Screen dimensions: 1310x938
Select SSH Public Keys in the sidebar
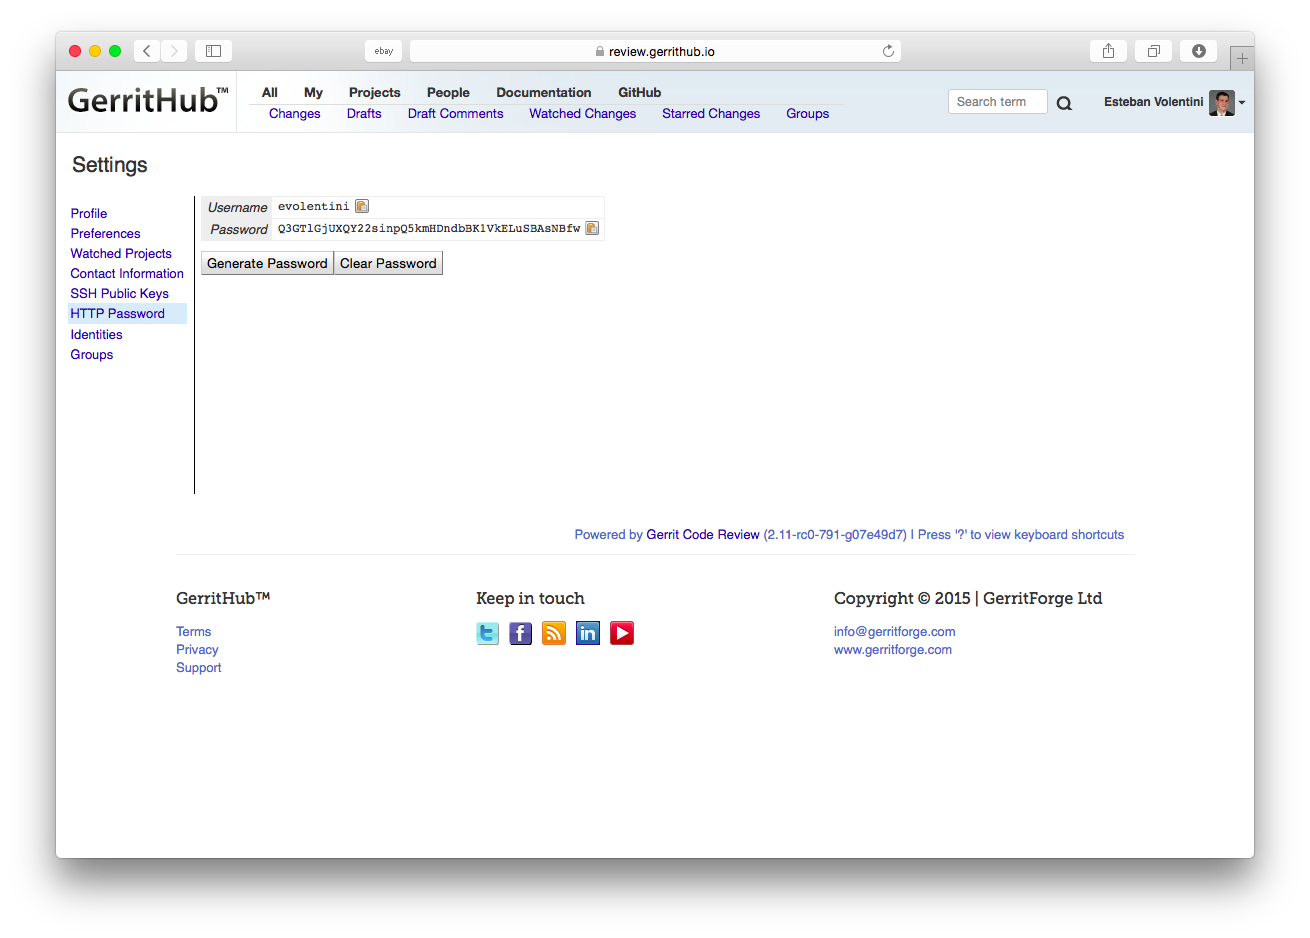pyautogui.click(x=119, y=293)
